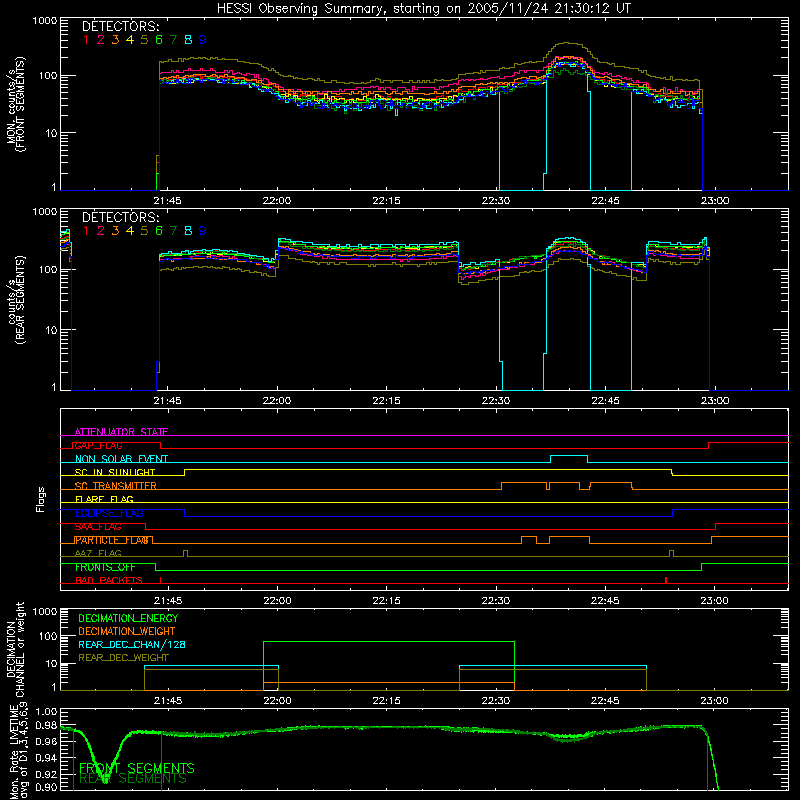Click red detector 1 in the front segments legend
This screenshot has width=800, height=800.
86,40
